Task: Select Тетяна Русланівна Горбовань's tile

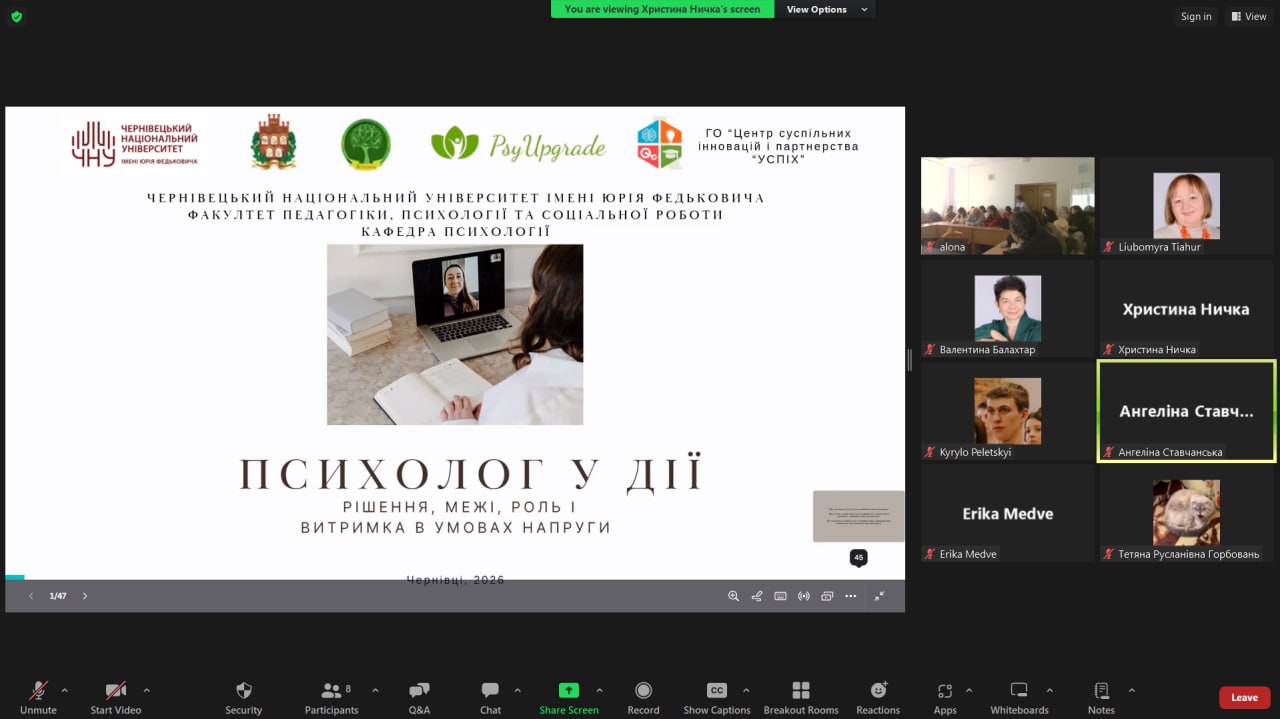Action: click(1186, 513)
